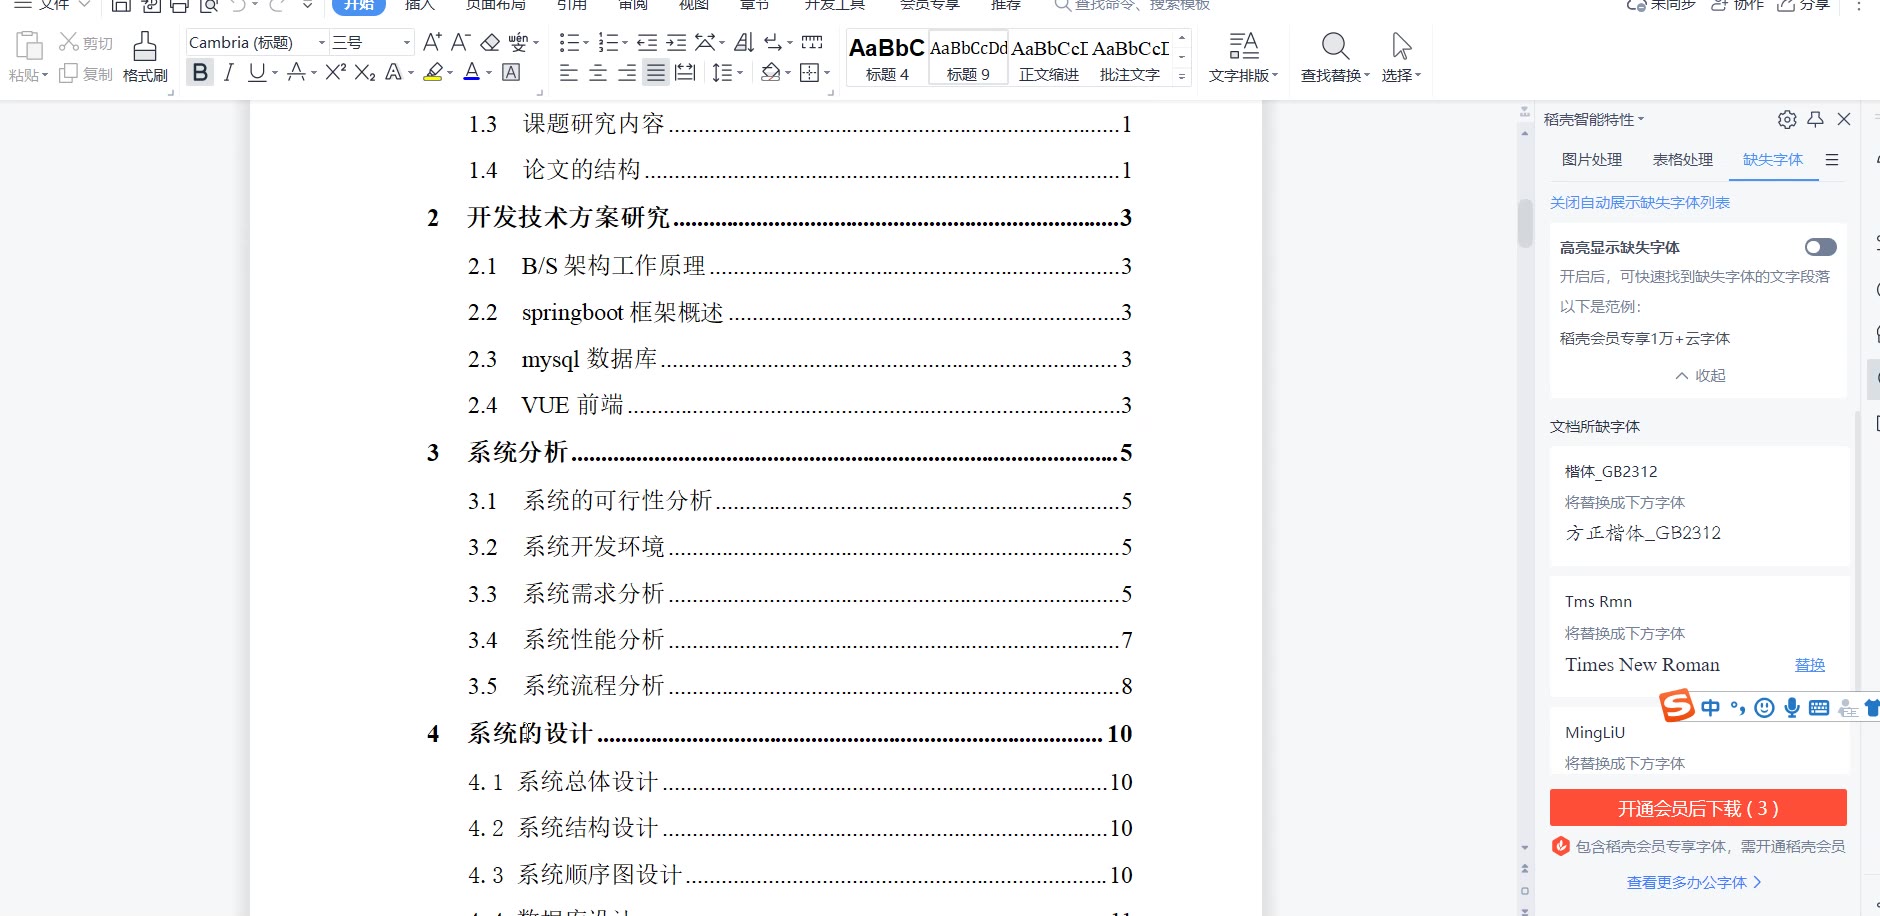Switch to the 图片处理 panel tab
Screen dimensions: 1880x916
(x=1592, y=160)
